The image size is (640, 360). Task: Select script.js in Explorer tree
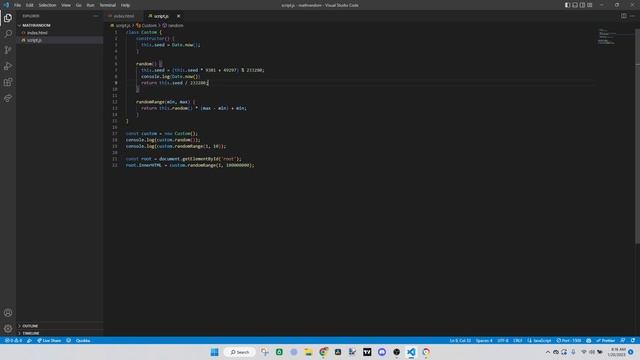(x=60, y=40)
